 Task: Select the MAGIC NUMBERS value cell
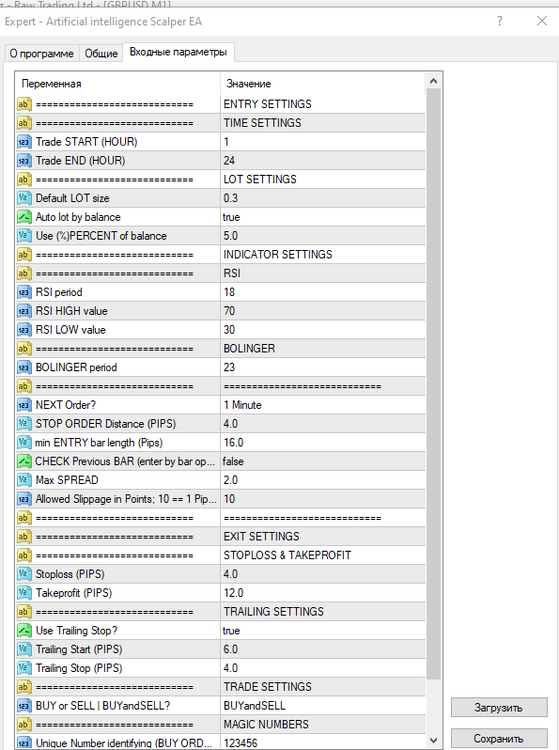(323, 725)
